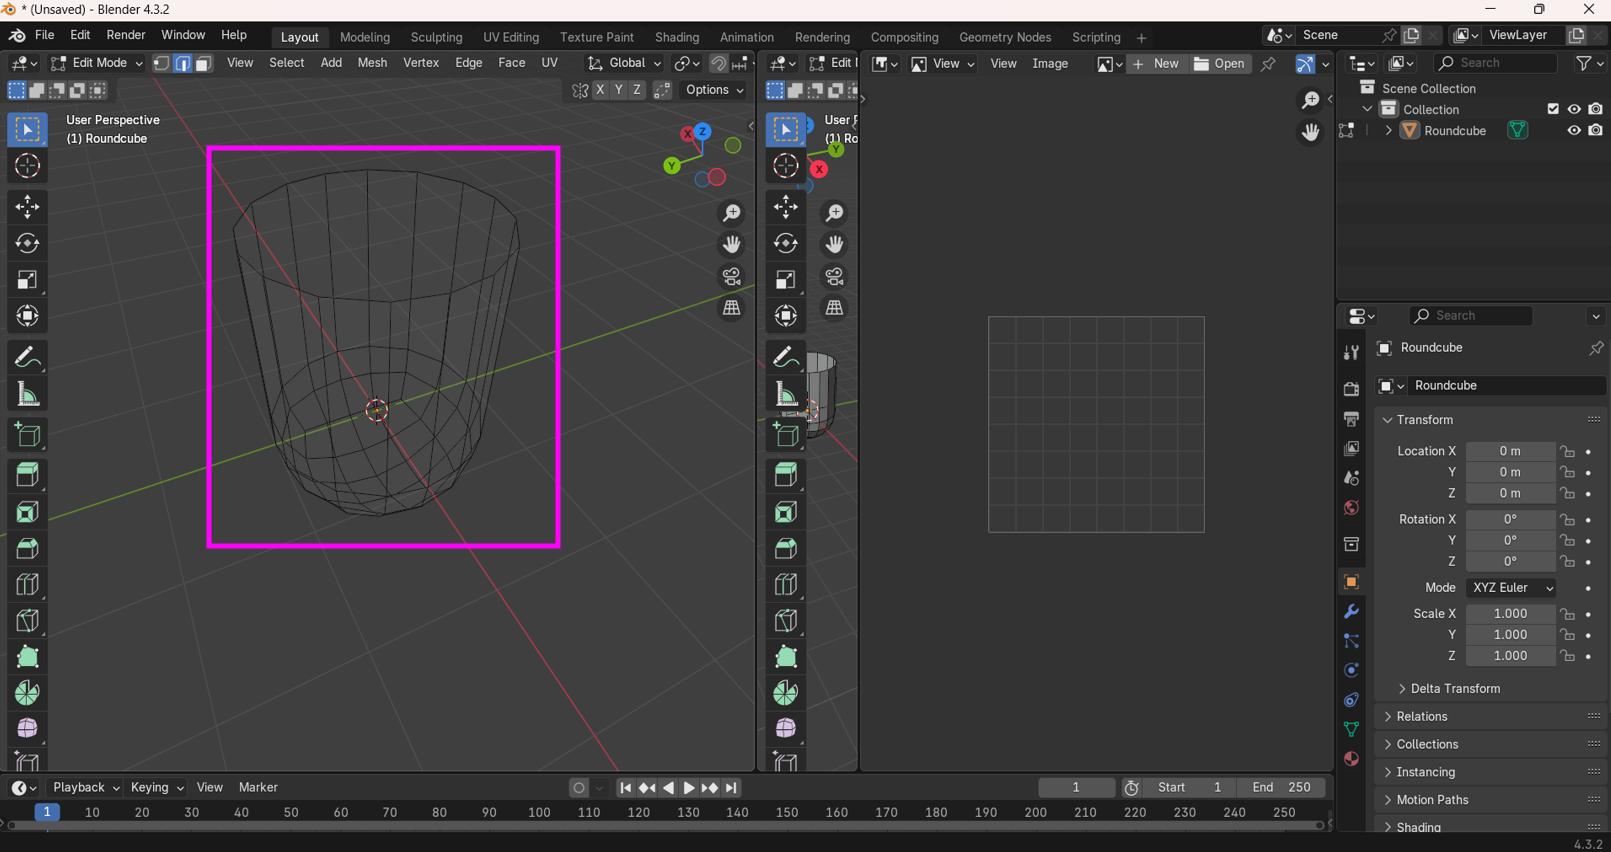Viewport: 1611px width, 852px height.
Task: Select the Add Cube tool in left viewport
Action: pos(27,435)
